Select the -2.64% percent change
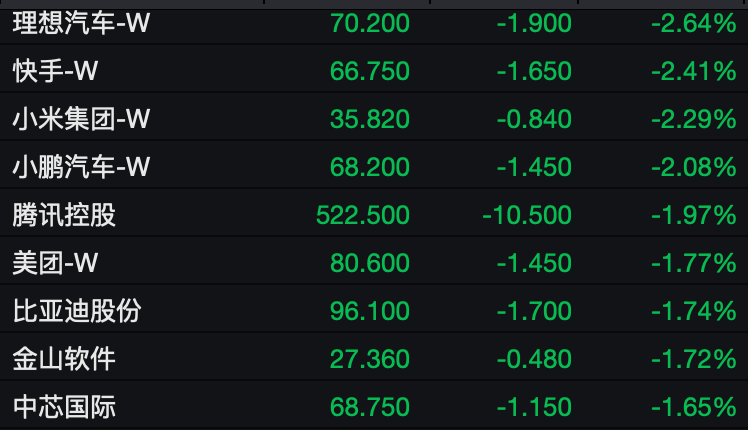748x430 pixels. pos(693,23)
